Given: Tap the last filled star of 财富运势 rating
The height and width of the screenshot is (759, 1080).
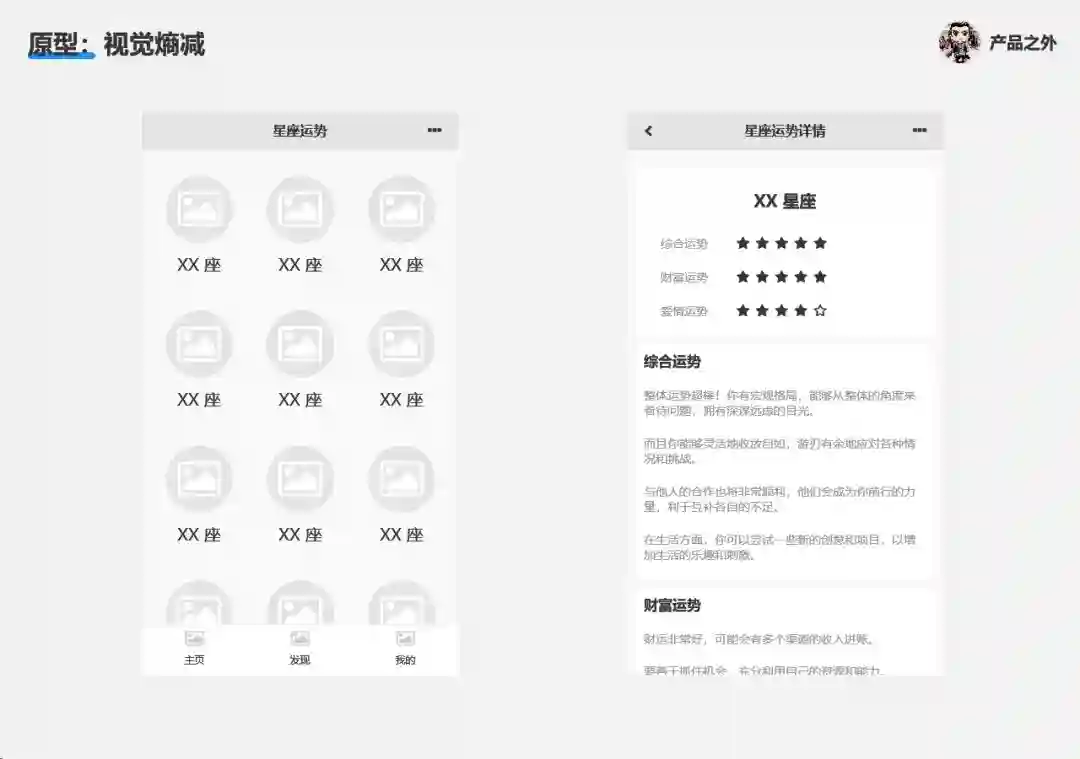Looking at the screenshot, I should (x=821, y=276).
